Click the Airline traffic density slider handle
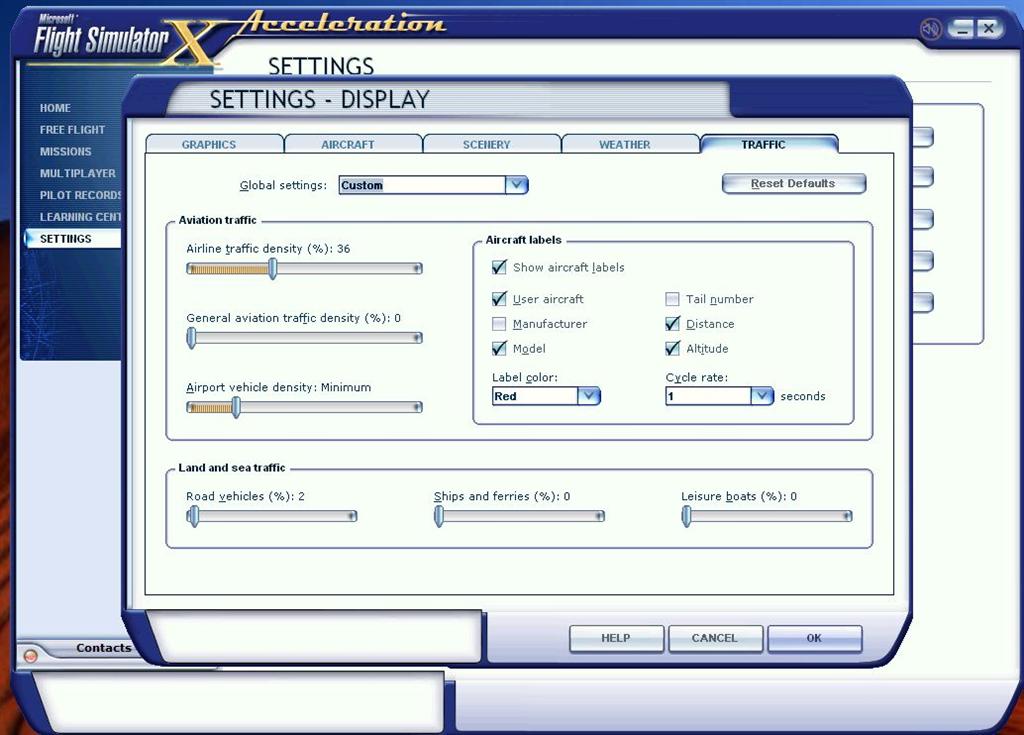Viewport: 1024px width, 735px height. (x=272, y=268)
